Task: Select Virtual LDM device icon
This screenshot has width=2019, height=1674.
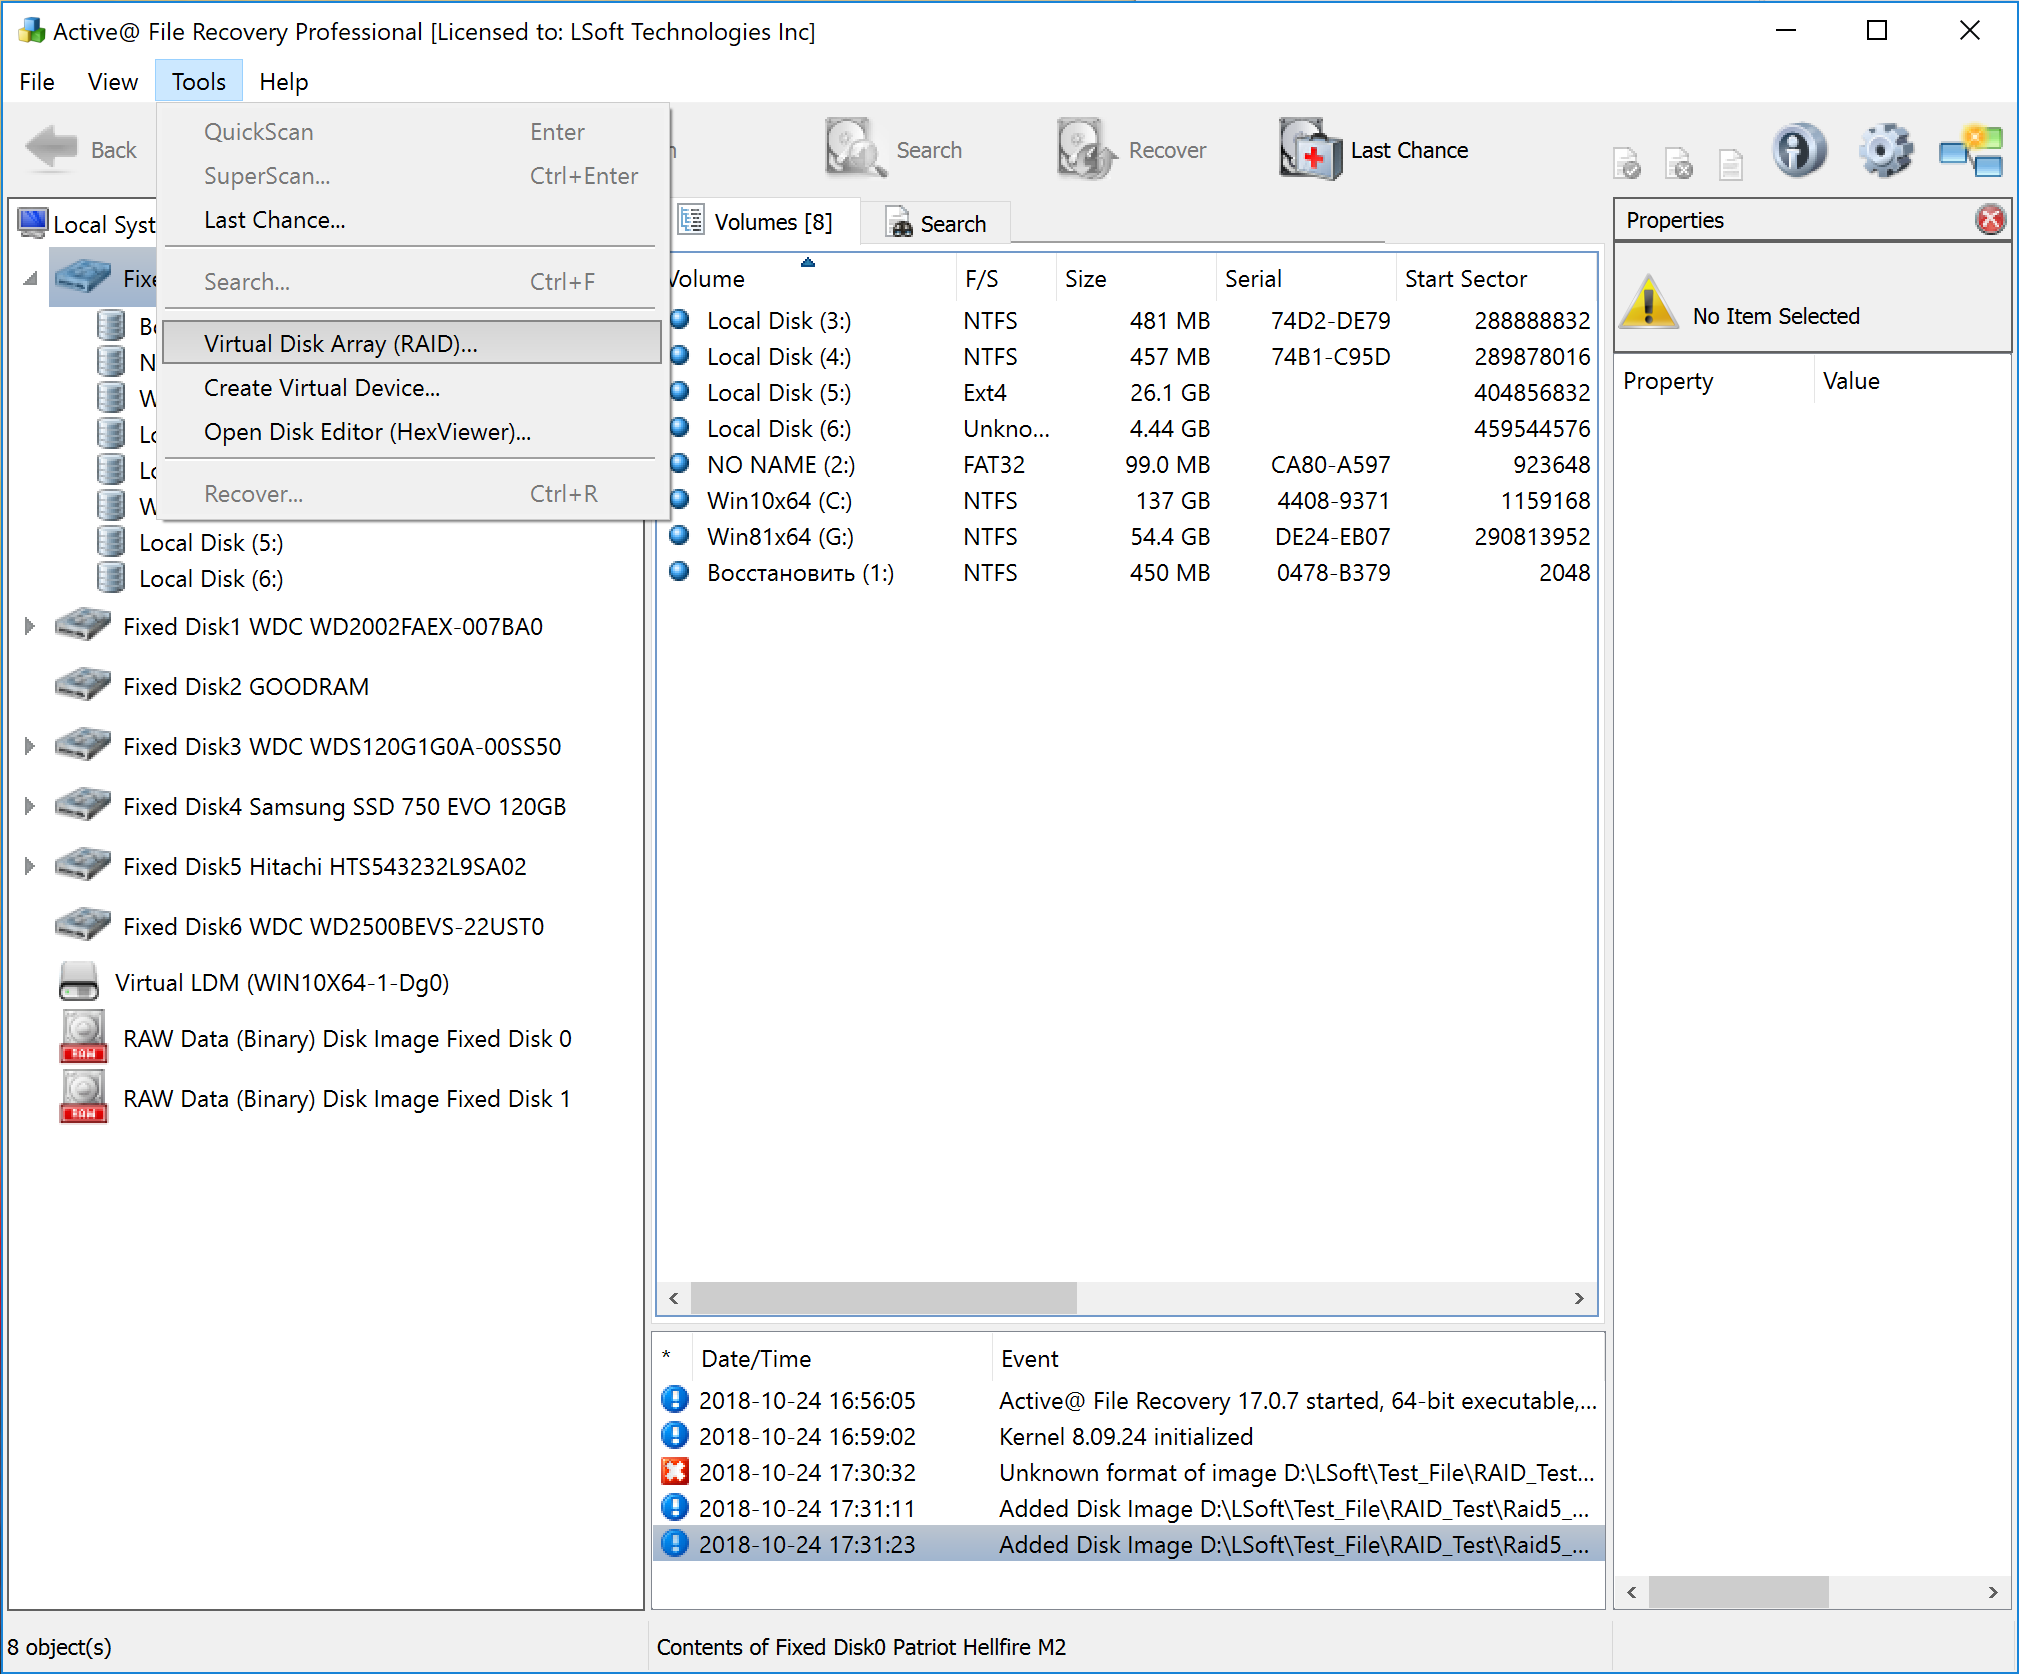Action: point(79,982)
